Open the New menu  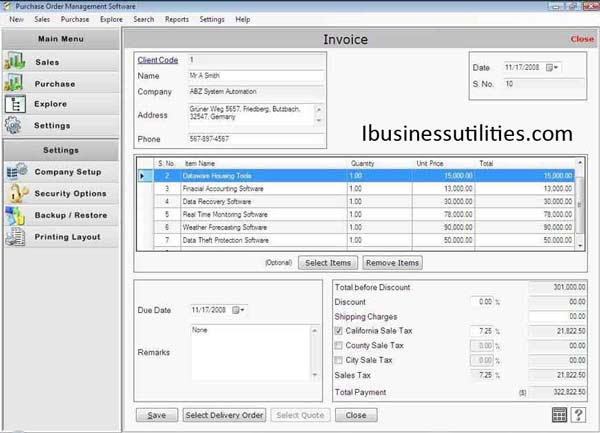coord(16,19)
